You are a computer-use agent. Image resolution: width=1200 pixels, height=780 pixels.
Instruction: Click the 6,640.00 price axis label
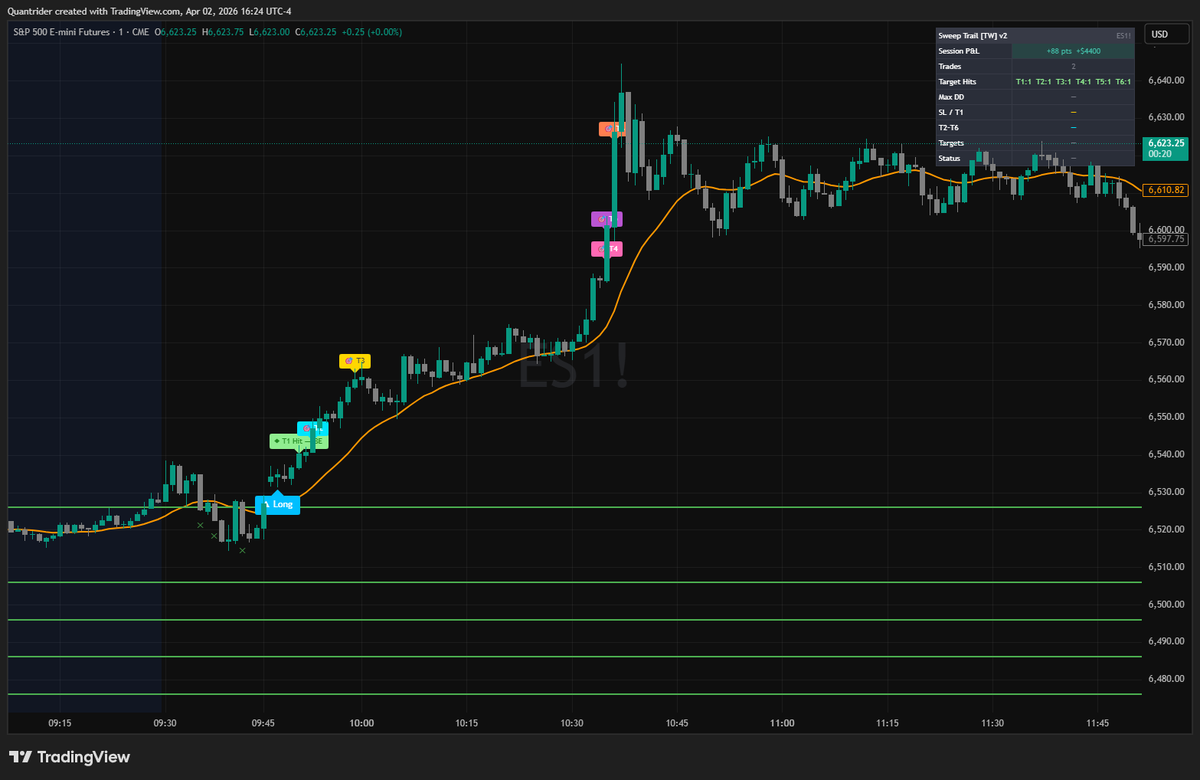(x=1167, y=80)
